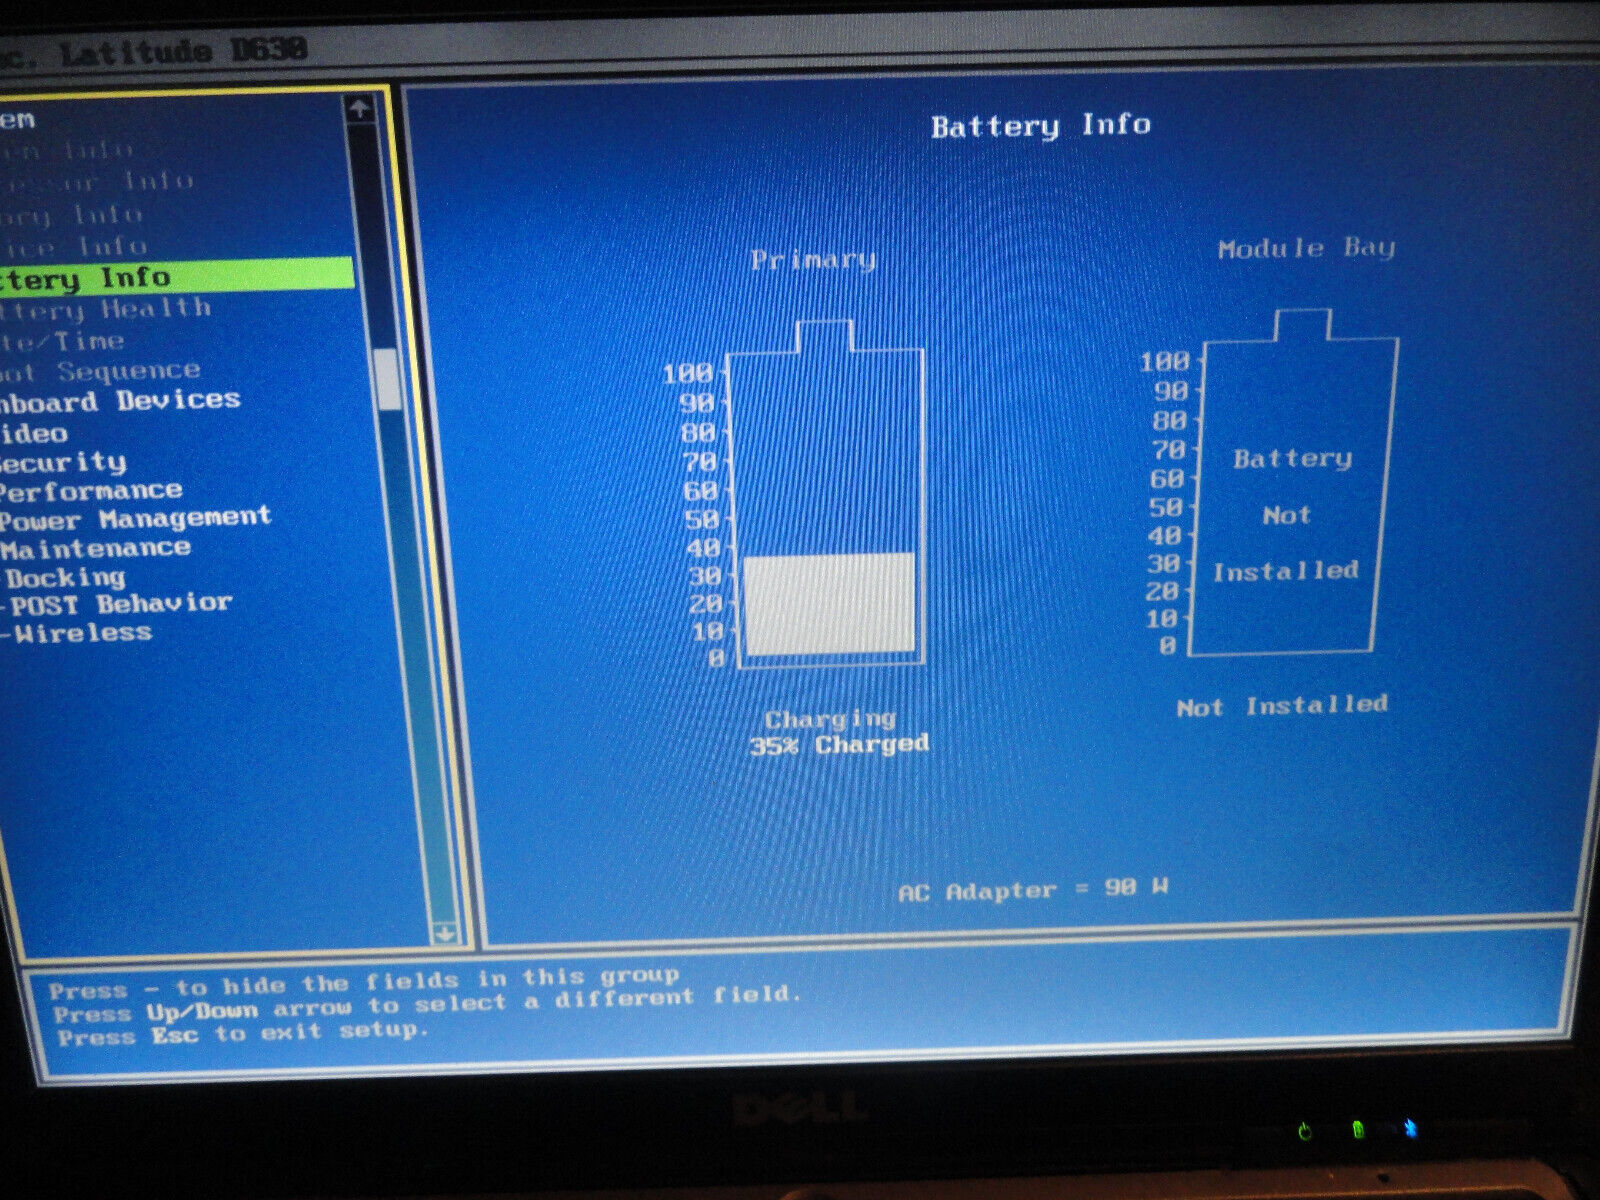Click the Processor Info entry in the menu
Screen dimensions: 1600x1200
97,182
